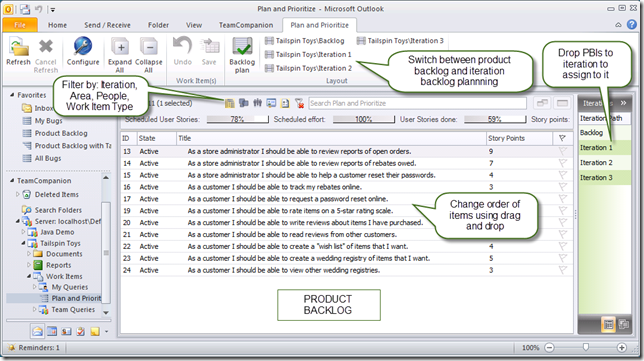Click the Title column header
The height and width of the screenshot is (361, 644).
[331, 138]
